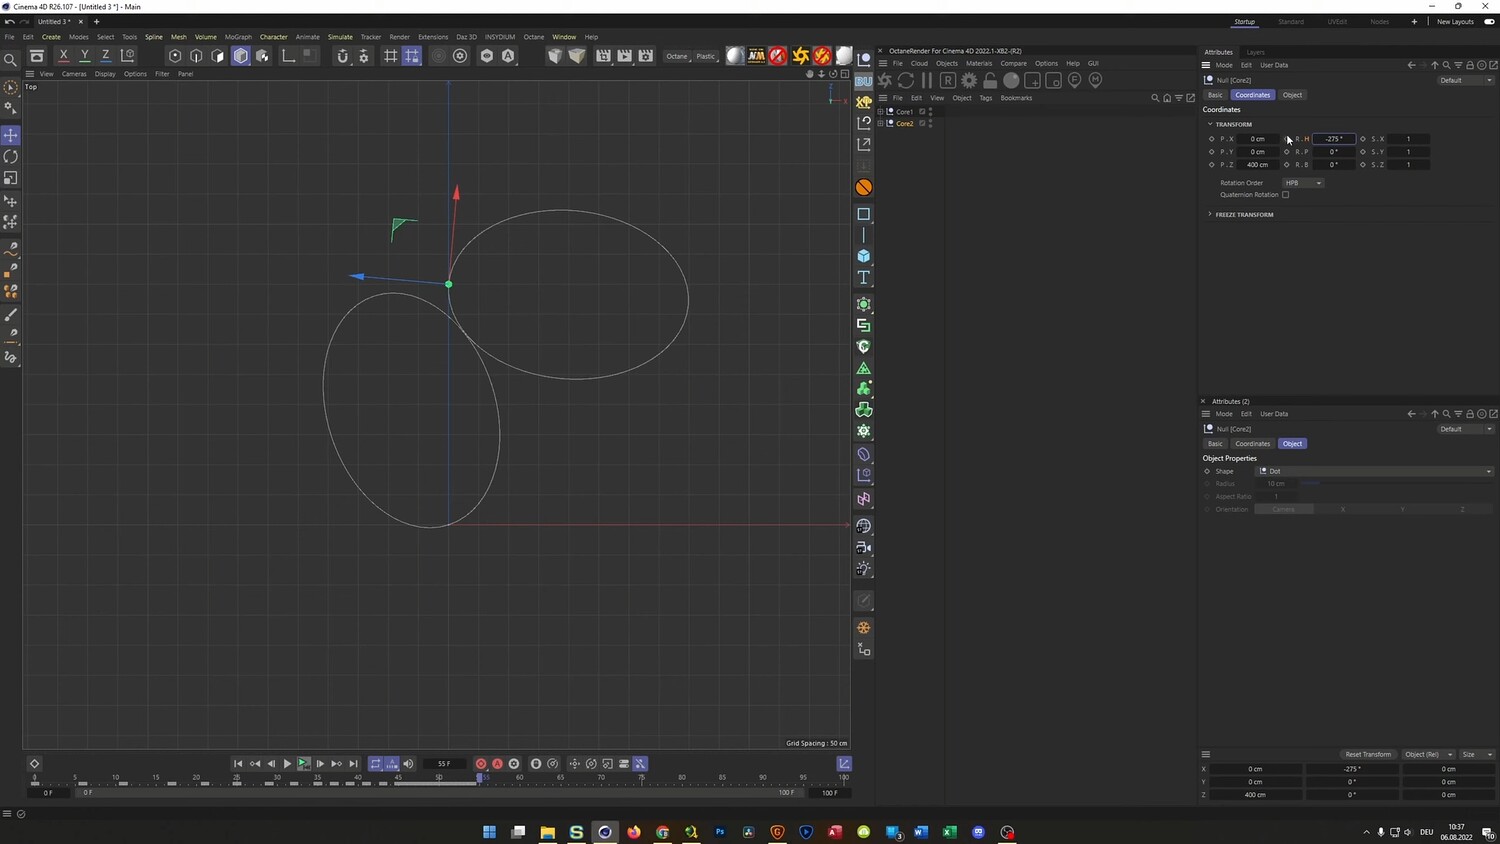Image resolution: width=1500 pixels, height=844 pixels.
Task: Open the Object (Rel) dropdown in coordinates
Action: (x=1428, y=755)
